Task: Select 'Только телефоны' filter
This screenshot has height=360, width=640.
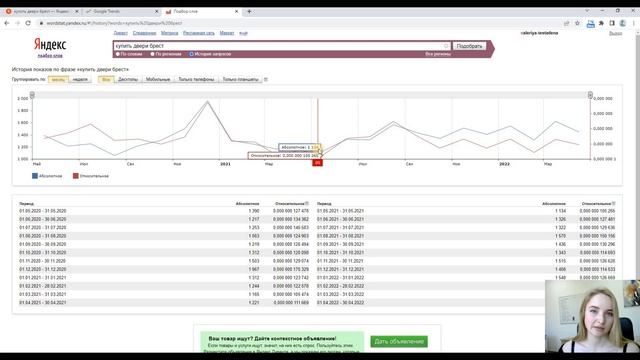Action: 196,80
